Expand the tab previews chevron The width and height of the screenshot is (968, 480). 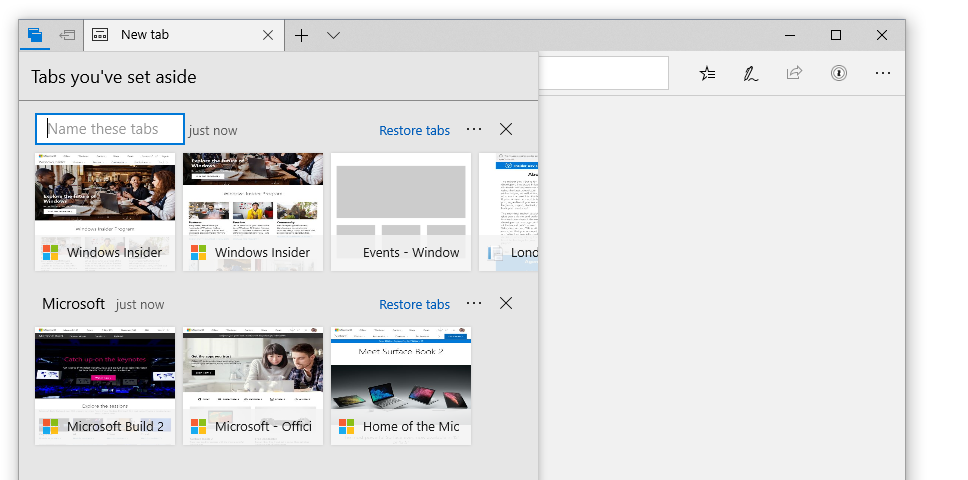[333, 35]
